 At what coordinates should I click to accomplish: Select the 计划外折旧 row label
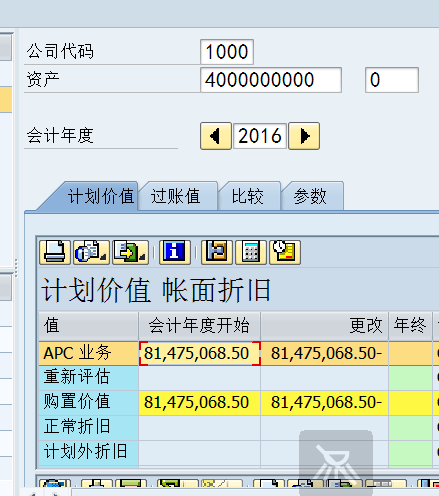(88, 452)
